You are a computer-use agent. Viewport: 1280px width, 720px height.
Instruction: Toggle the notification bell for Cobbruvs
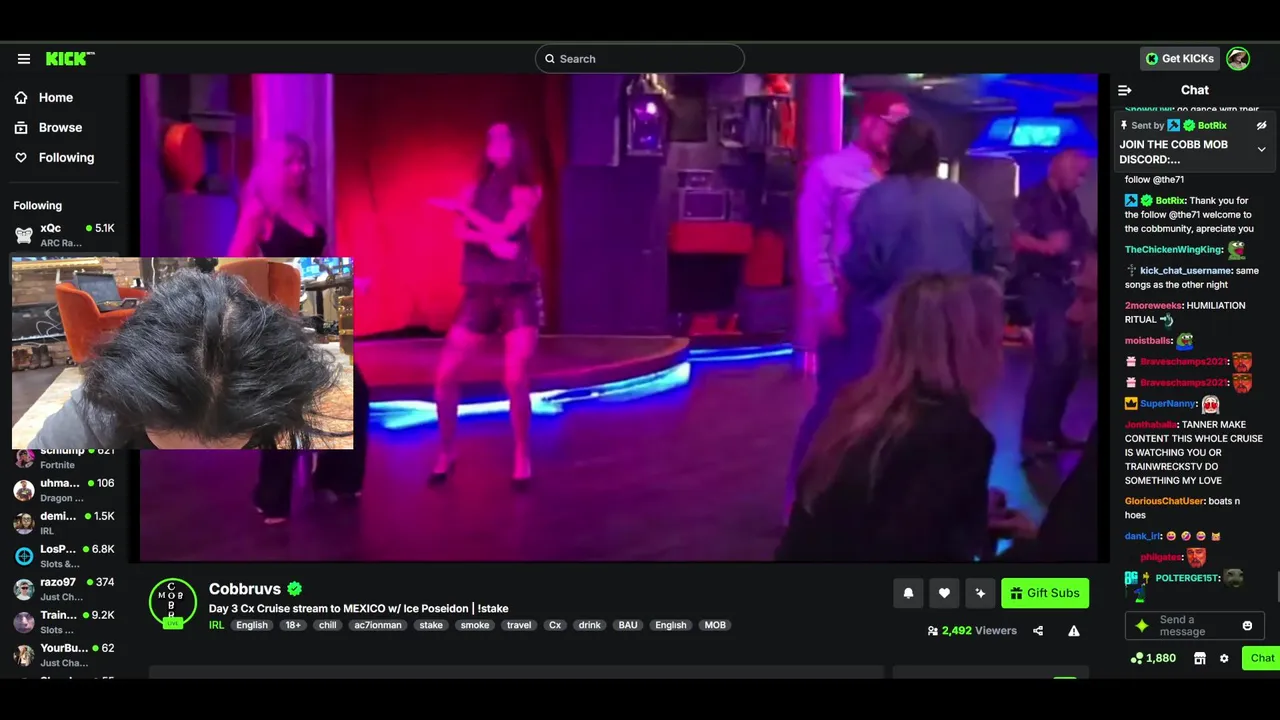click(x=908, y=593)
